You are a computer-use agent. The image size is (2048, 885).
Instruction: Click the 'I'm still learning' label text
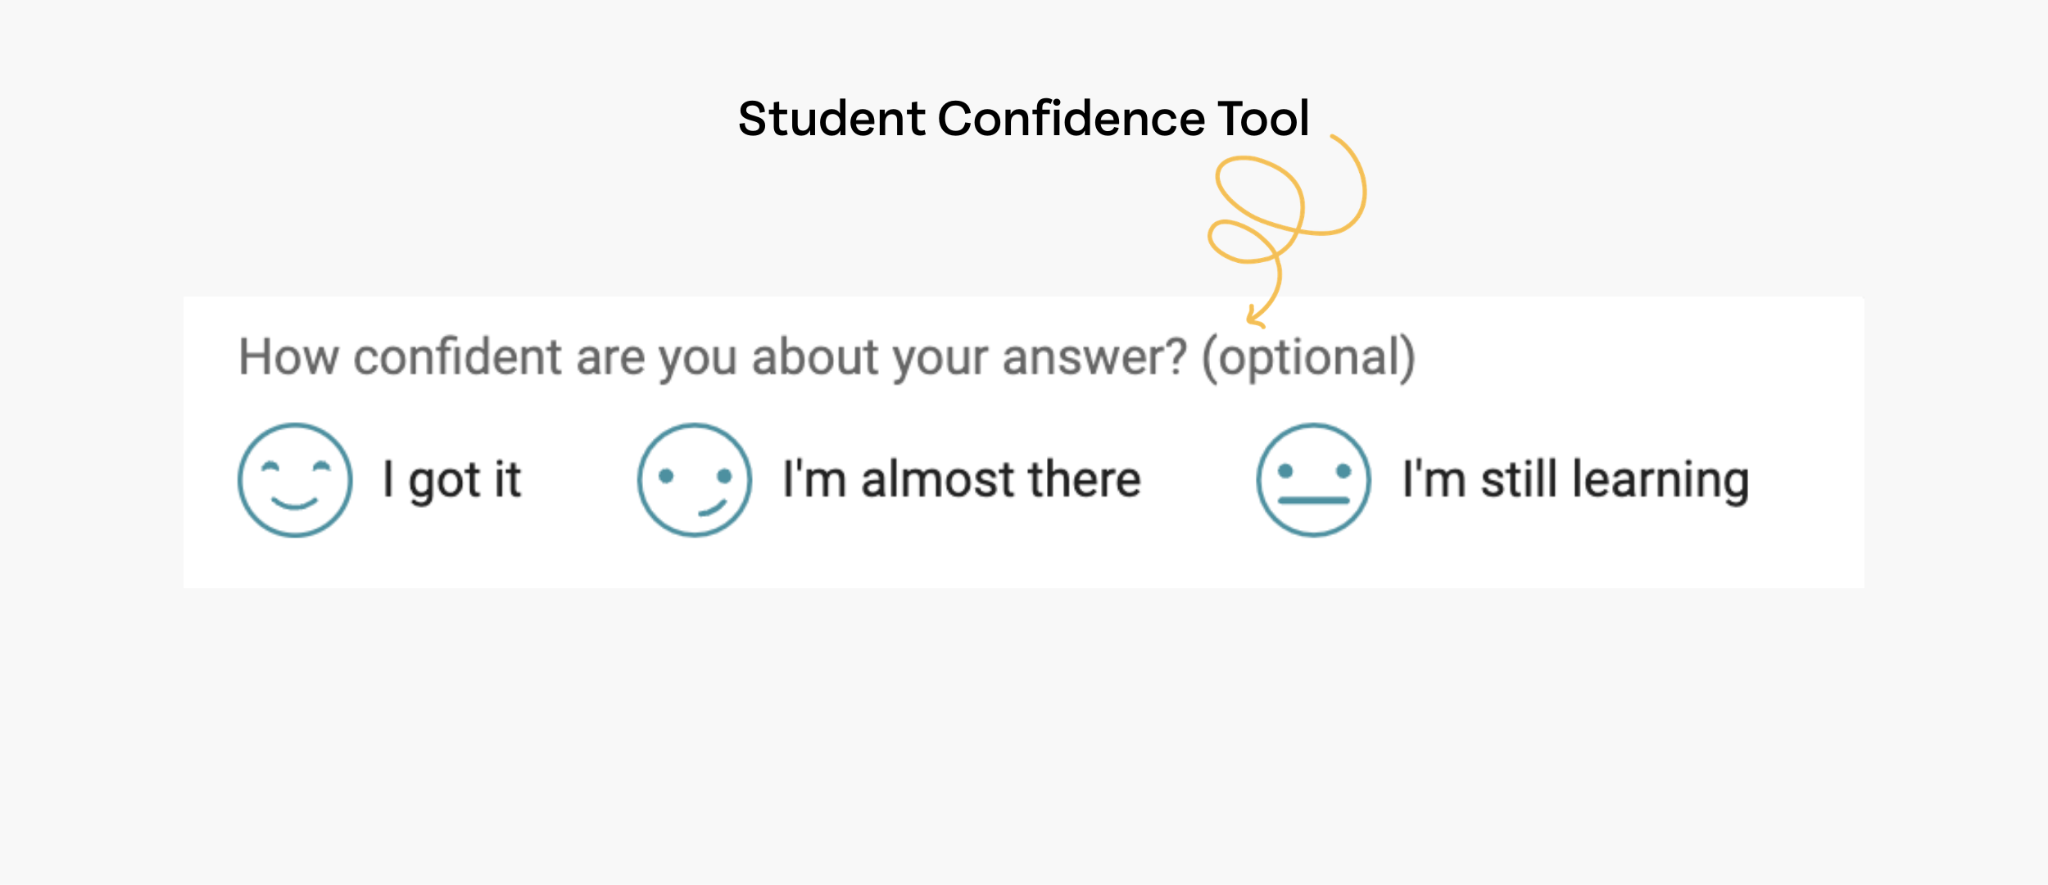(1575, 480)
